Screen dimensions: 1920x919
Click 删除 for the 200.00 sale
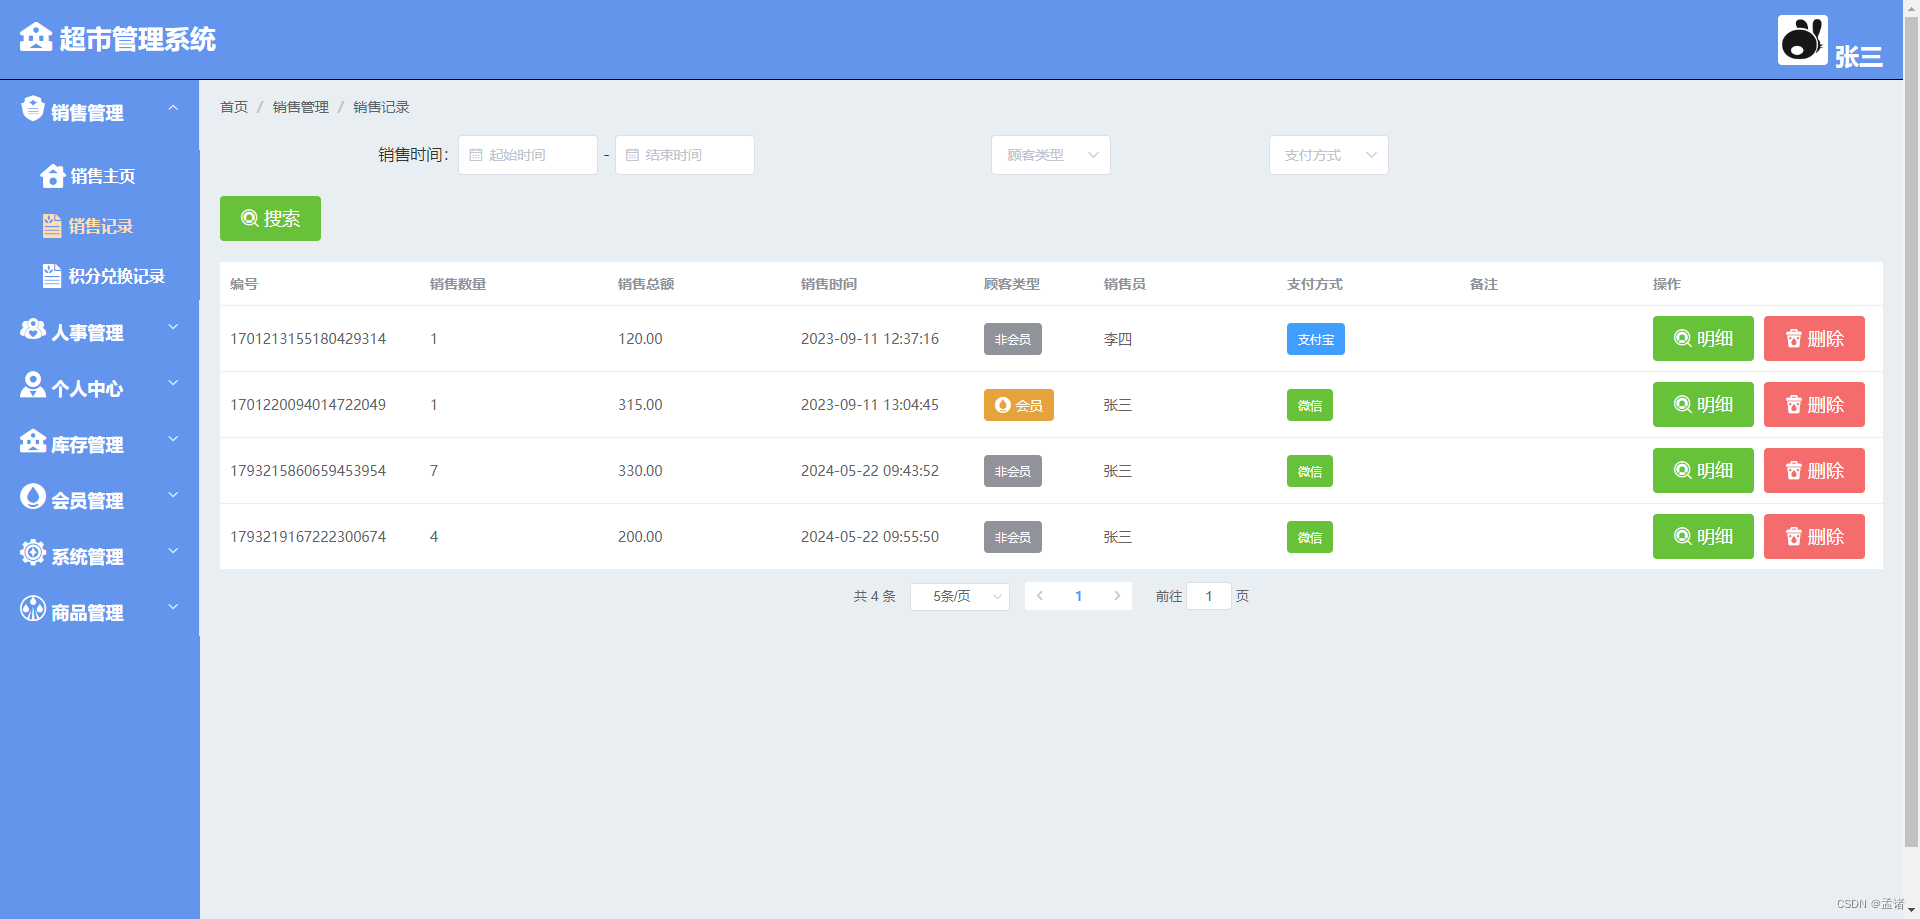point(1814,536)
